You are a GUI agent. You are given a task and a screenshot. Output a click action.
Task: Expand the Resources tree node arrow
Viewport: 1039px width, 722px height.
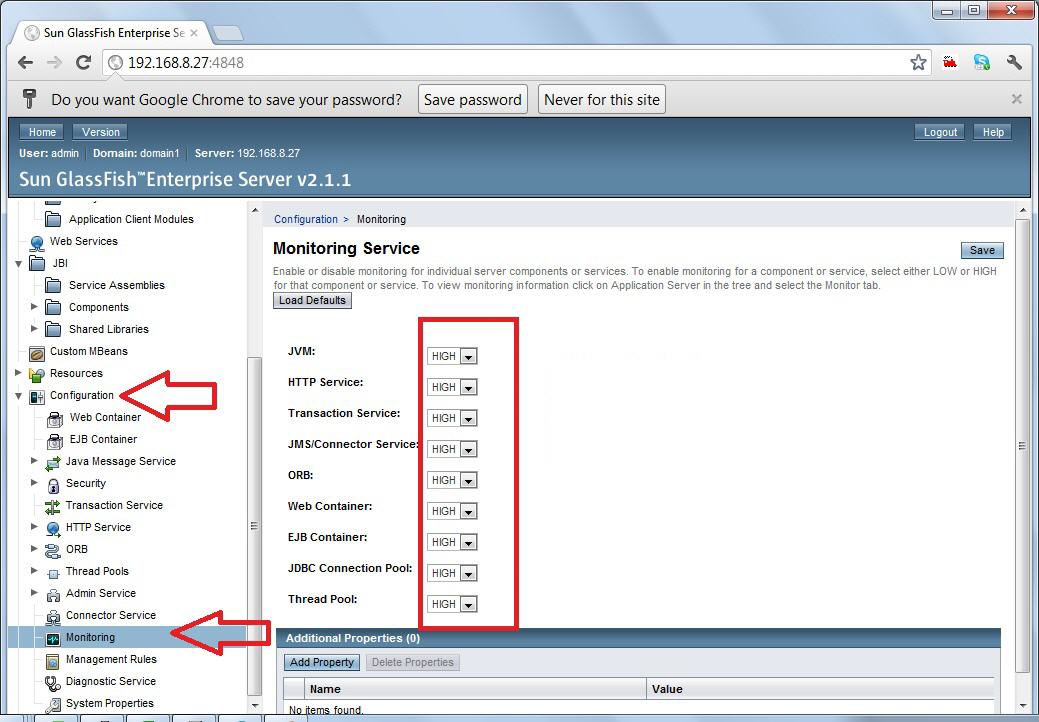coord(19,373)
